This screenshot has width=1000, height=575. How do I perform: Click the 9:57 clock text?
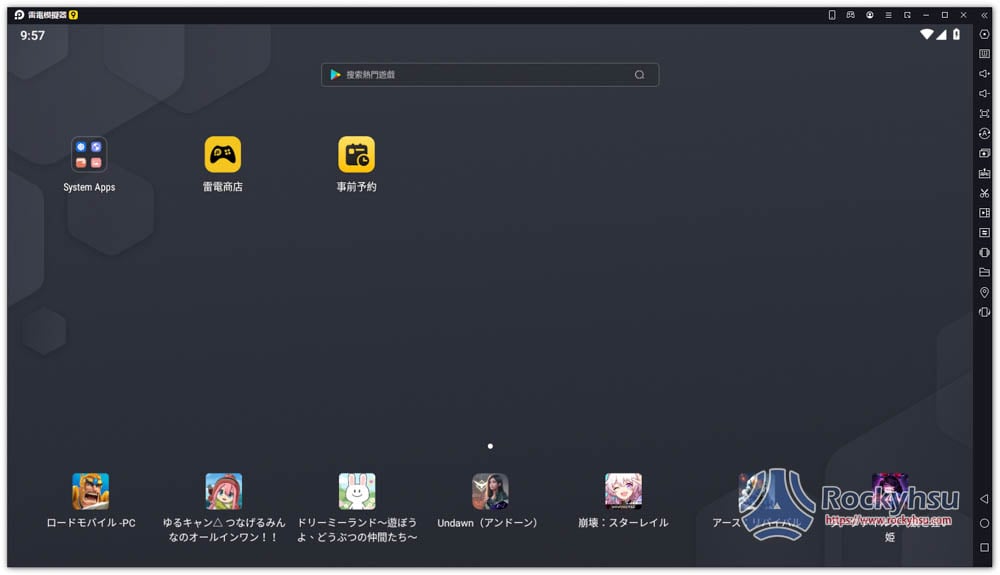point(33,36)
